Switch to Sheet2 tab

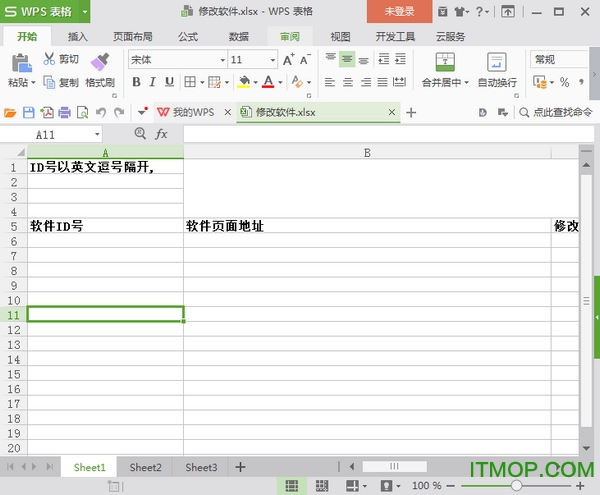(x=145, y=467)
